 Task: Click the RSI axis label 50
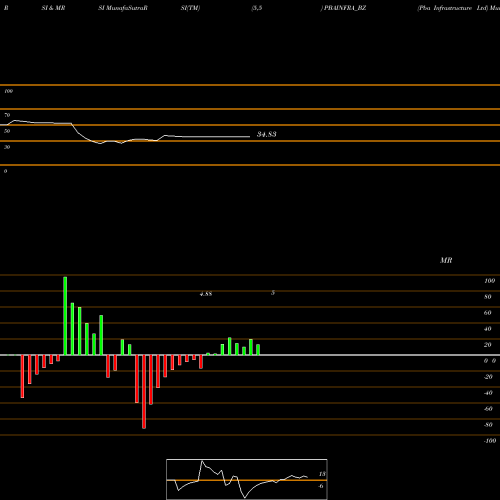pos(7,131)
